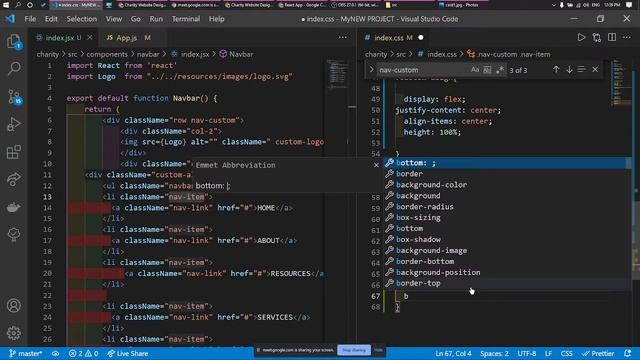Open the File menu

point(30,19)
